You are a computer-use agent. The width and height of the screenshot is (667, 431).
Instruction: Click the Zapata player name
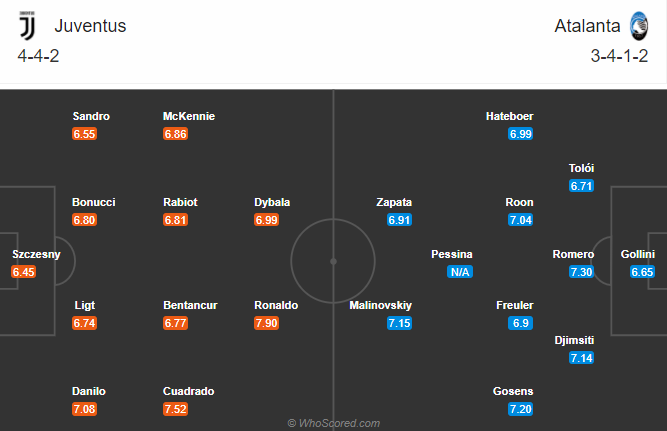(x=394, y=202)
